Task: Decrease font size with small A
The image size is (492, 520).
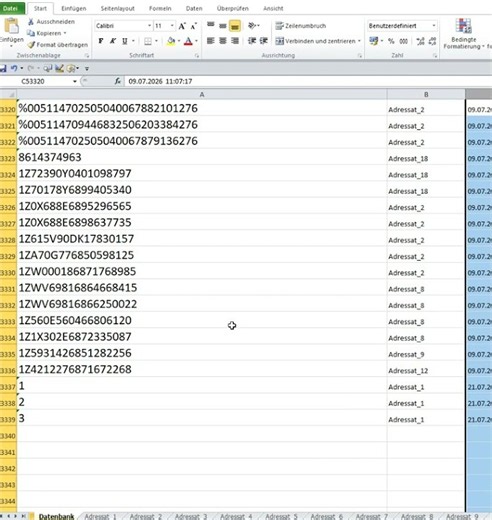Action: [x=194, y=26]
